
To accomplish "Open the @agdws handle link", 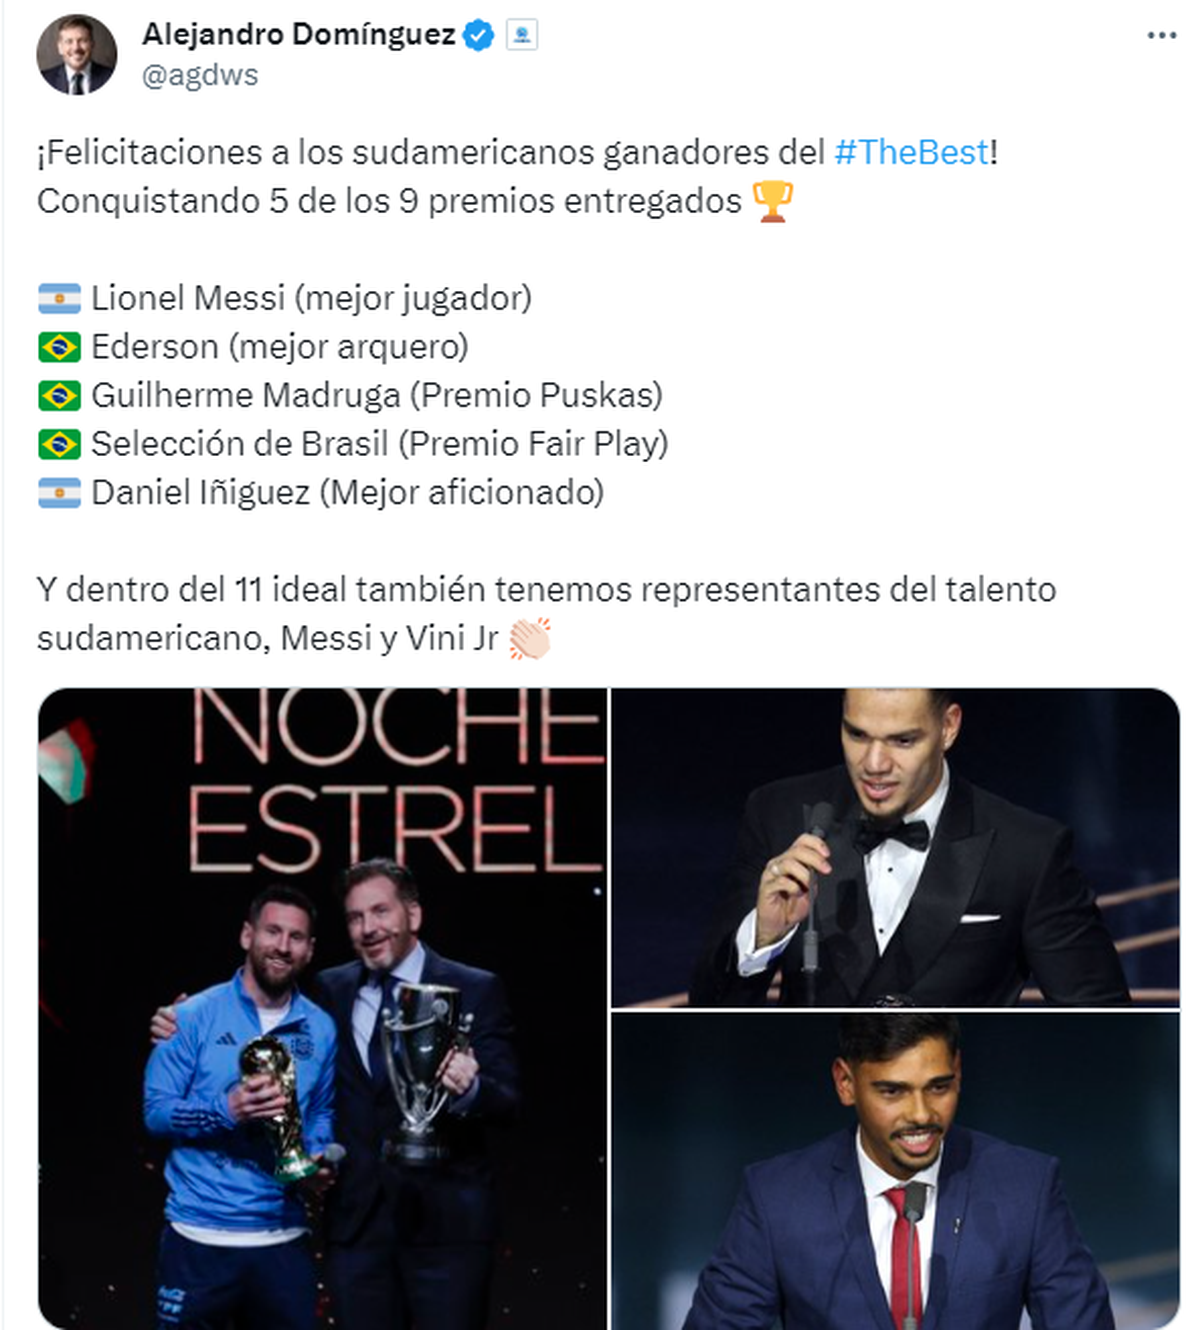I will (x=200, y=75).
